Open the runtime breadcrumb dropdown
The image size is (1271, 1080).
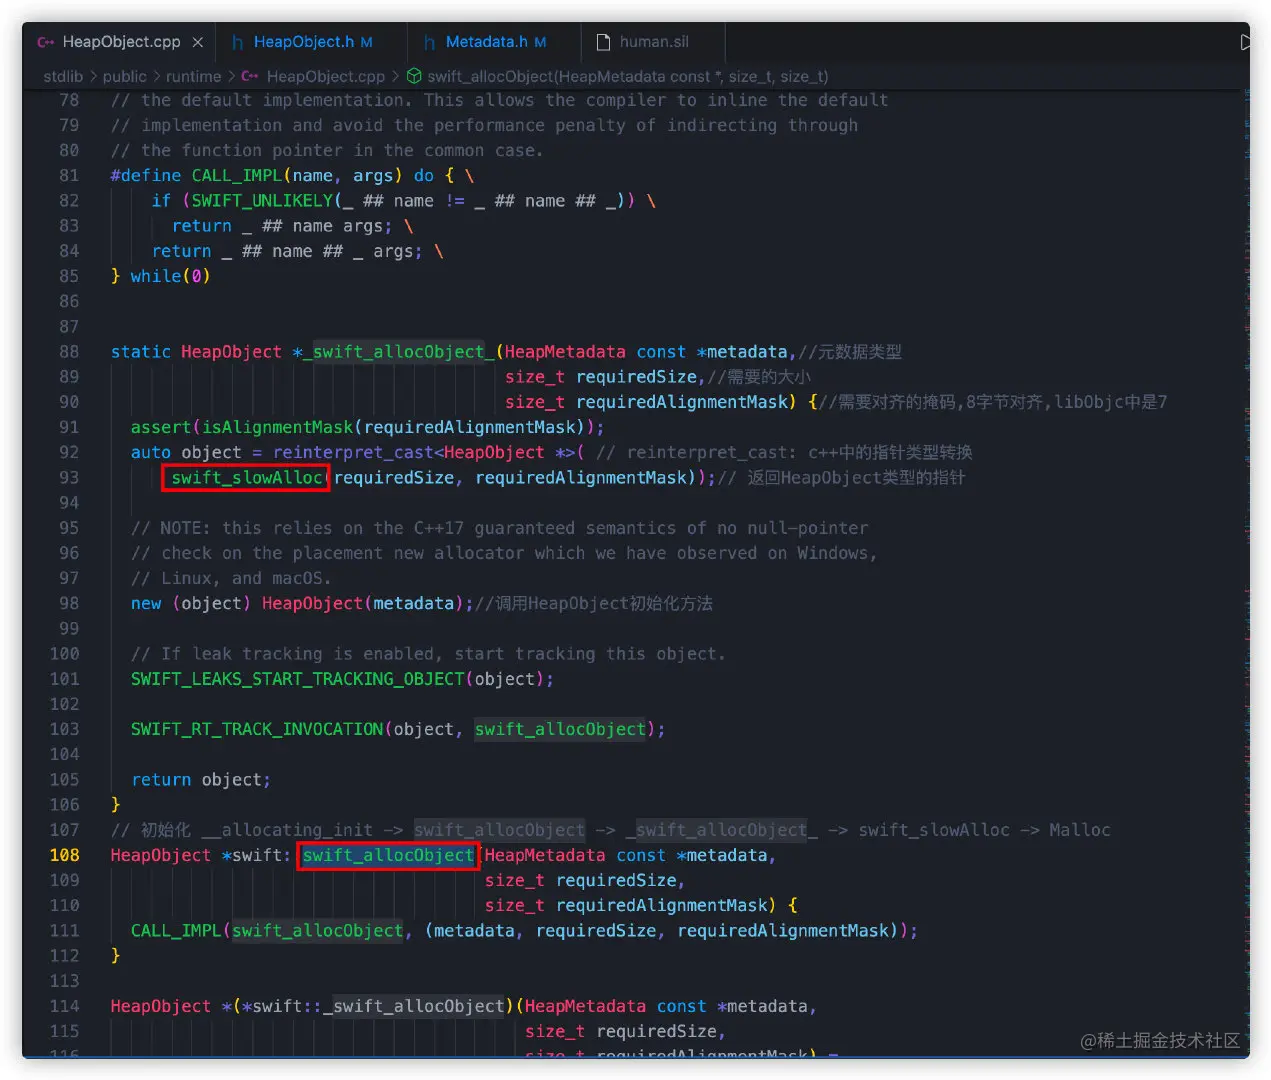(x=193, y=76)
